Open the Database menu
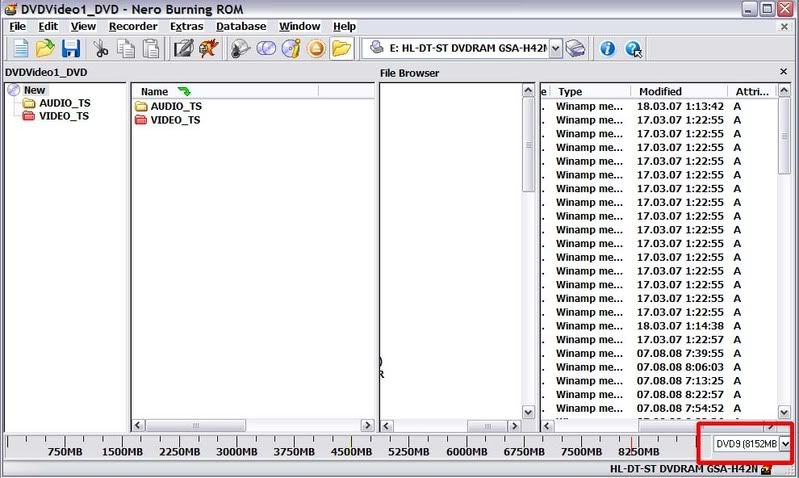 point(241,26)
